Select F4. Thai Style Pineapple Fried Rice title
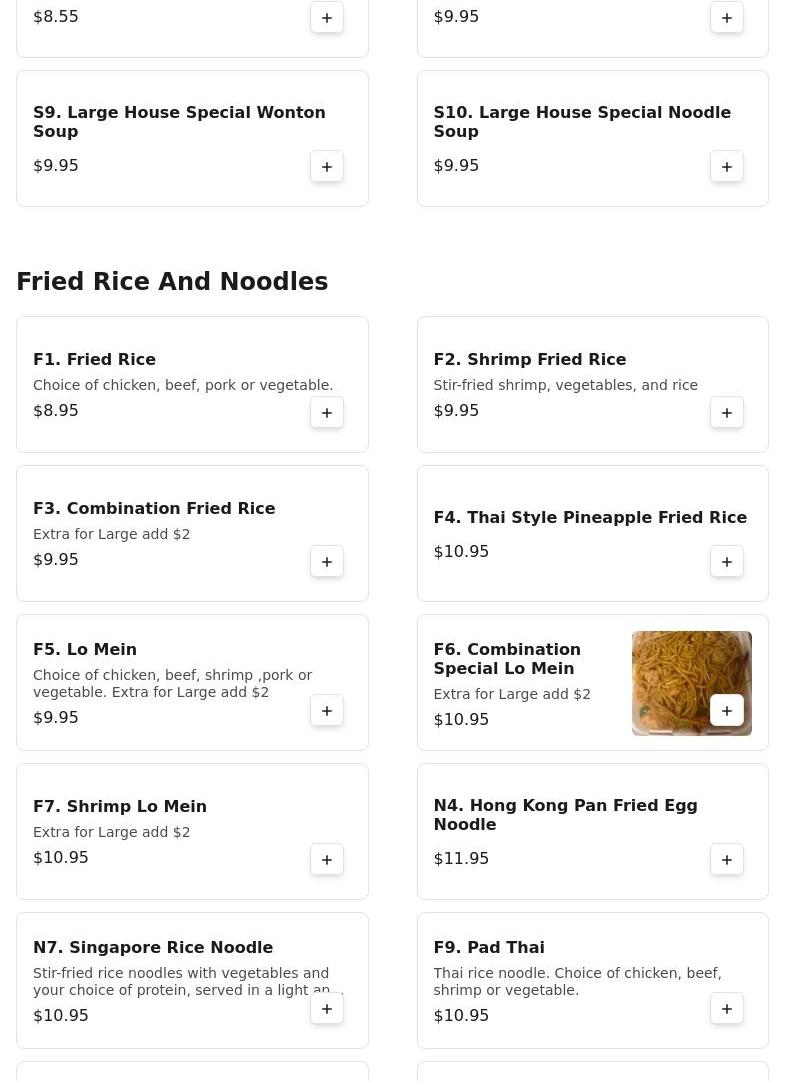The image size is (785, 1081). coord(590,518)
